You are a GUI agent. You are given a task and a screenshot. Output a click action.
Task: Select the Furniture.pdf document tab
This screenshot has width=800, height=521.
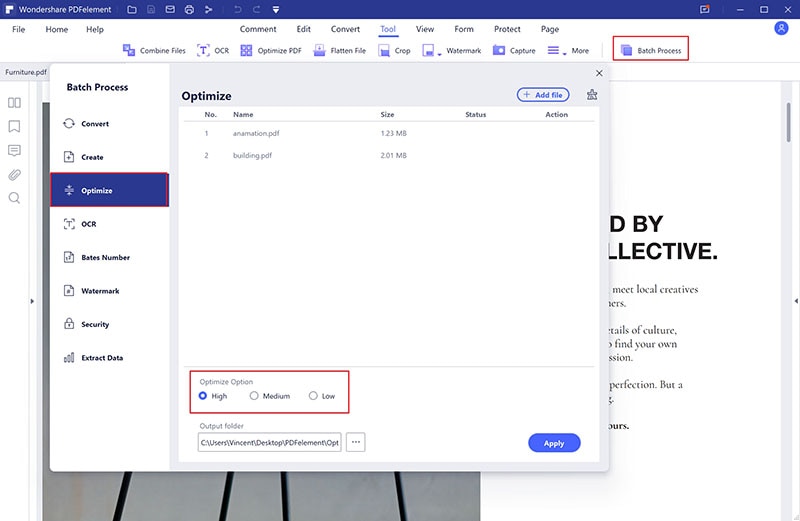[26, 72]
